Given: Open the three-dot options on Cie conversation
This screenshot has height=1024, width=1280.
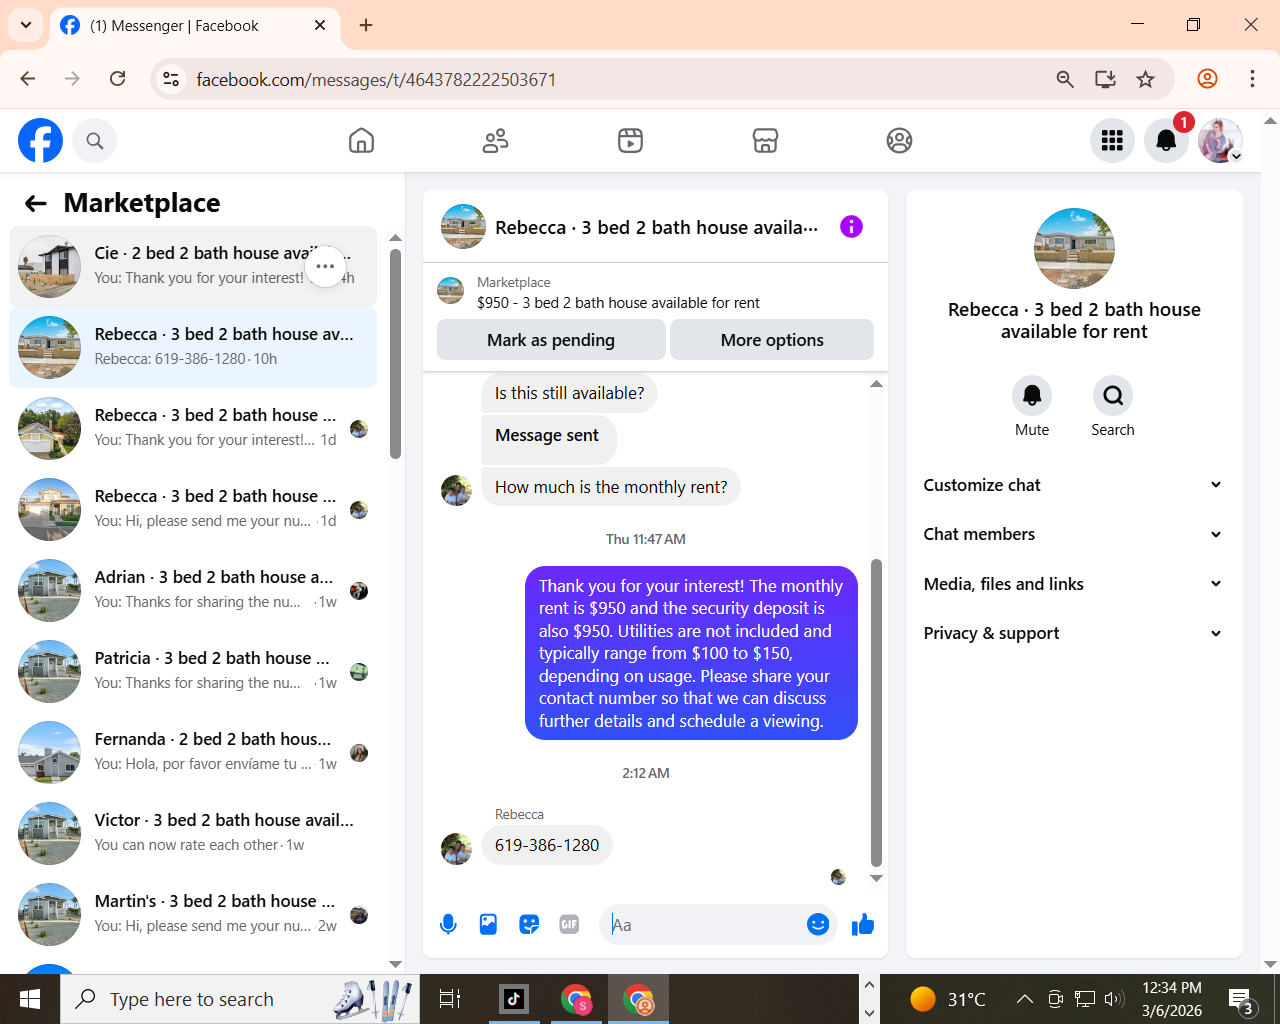Looking at the screenshot, I should (325, 266).
